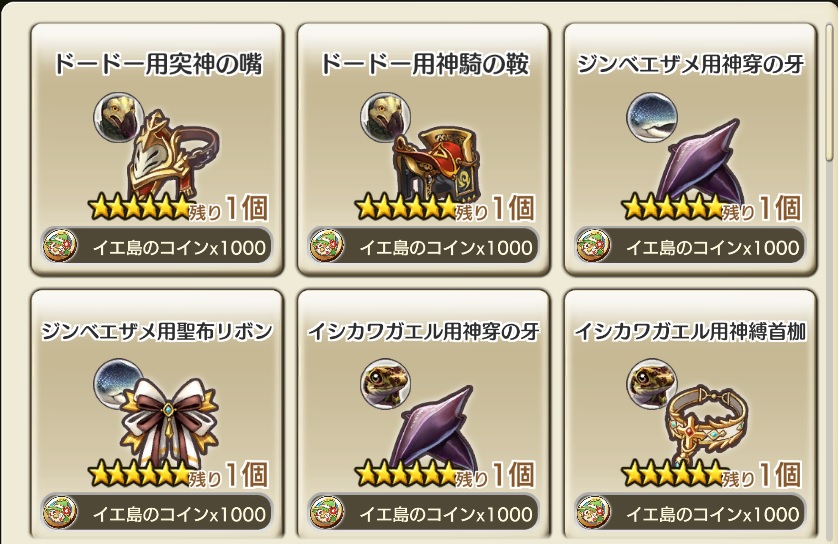Click dodo portrait on ドードー用突神の嘴 card
Screen dimensions: 838x544
(x=119, y=117)
